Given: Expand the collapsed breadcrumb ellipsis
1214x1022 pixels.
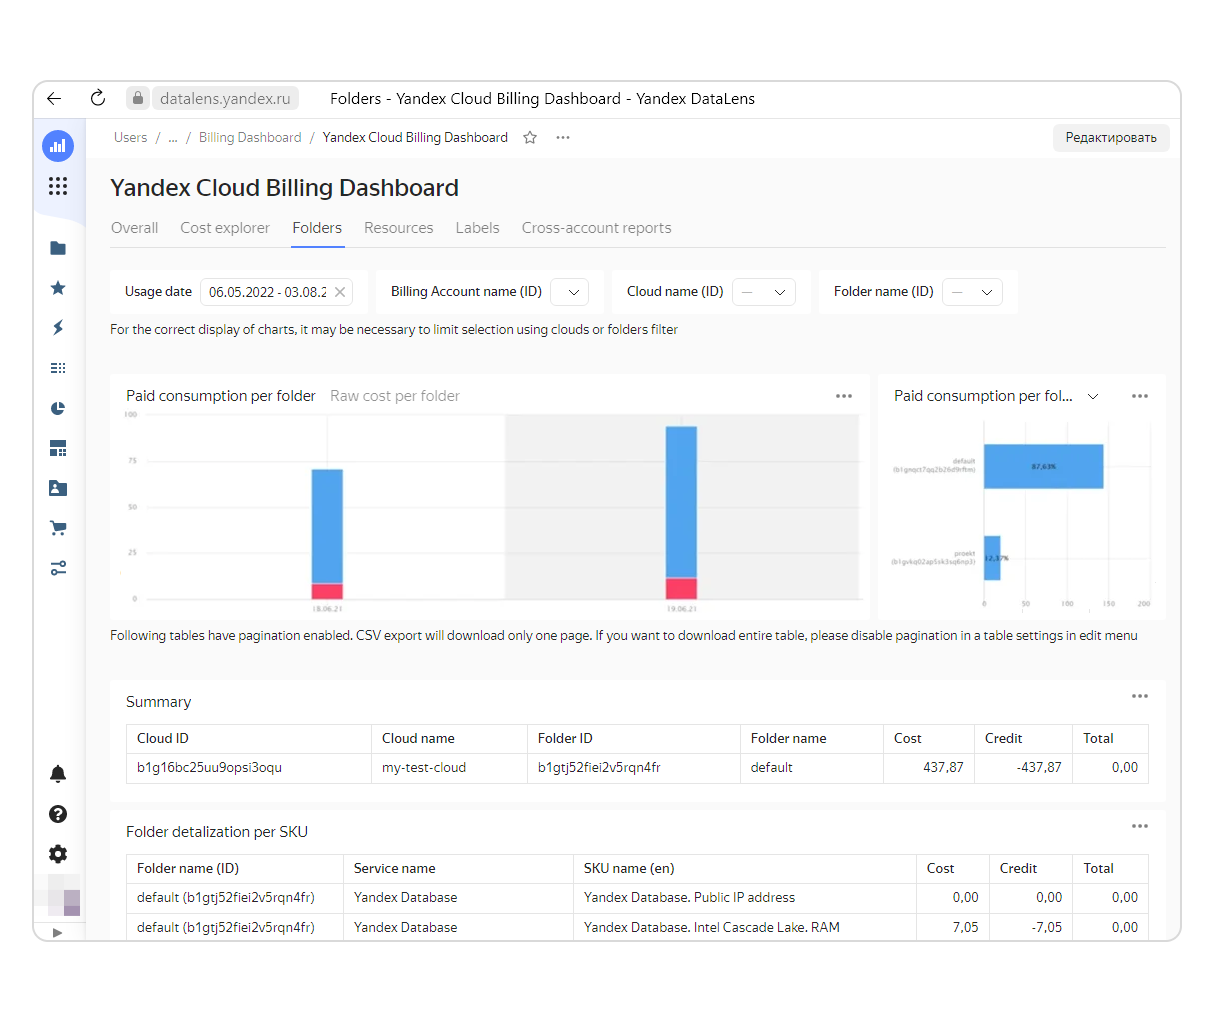Looking at the screenshot, I should [173, 138].
